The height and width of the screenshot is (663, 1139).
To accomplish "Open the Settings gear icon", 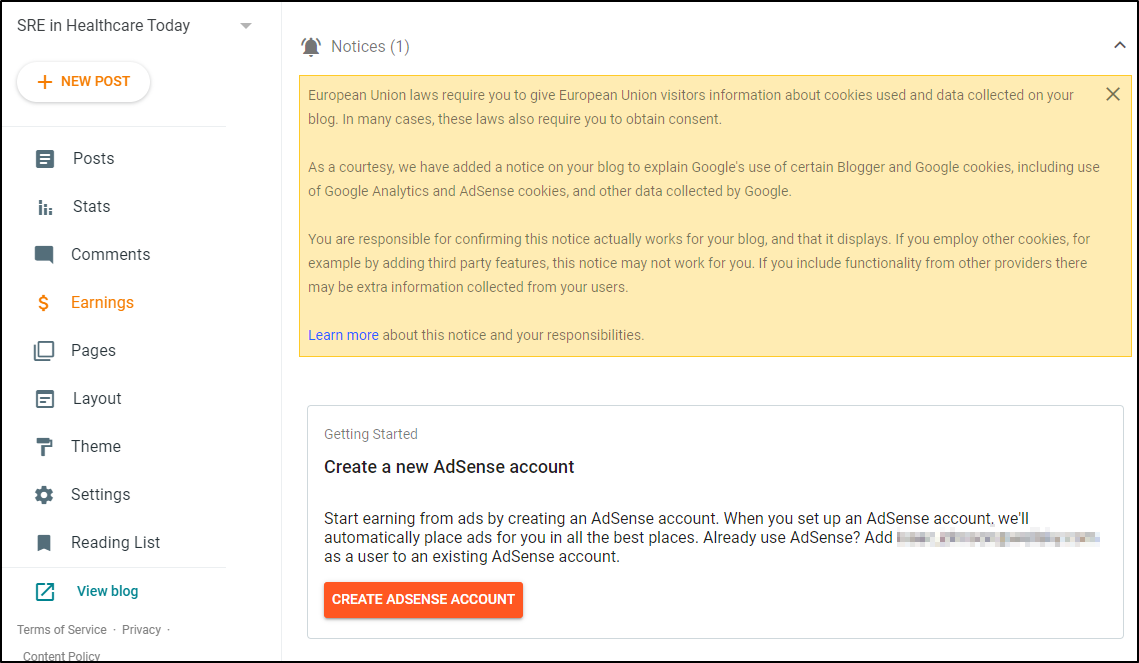I will pos(44,495).
